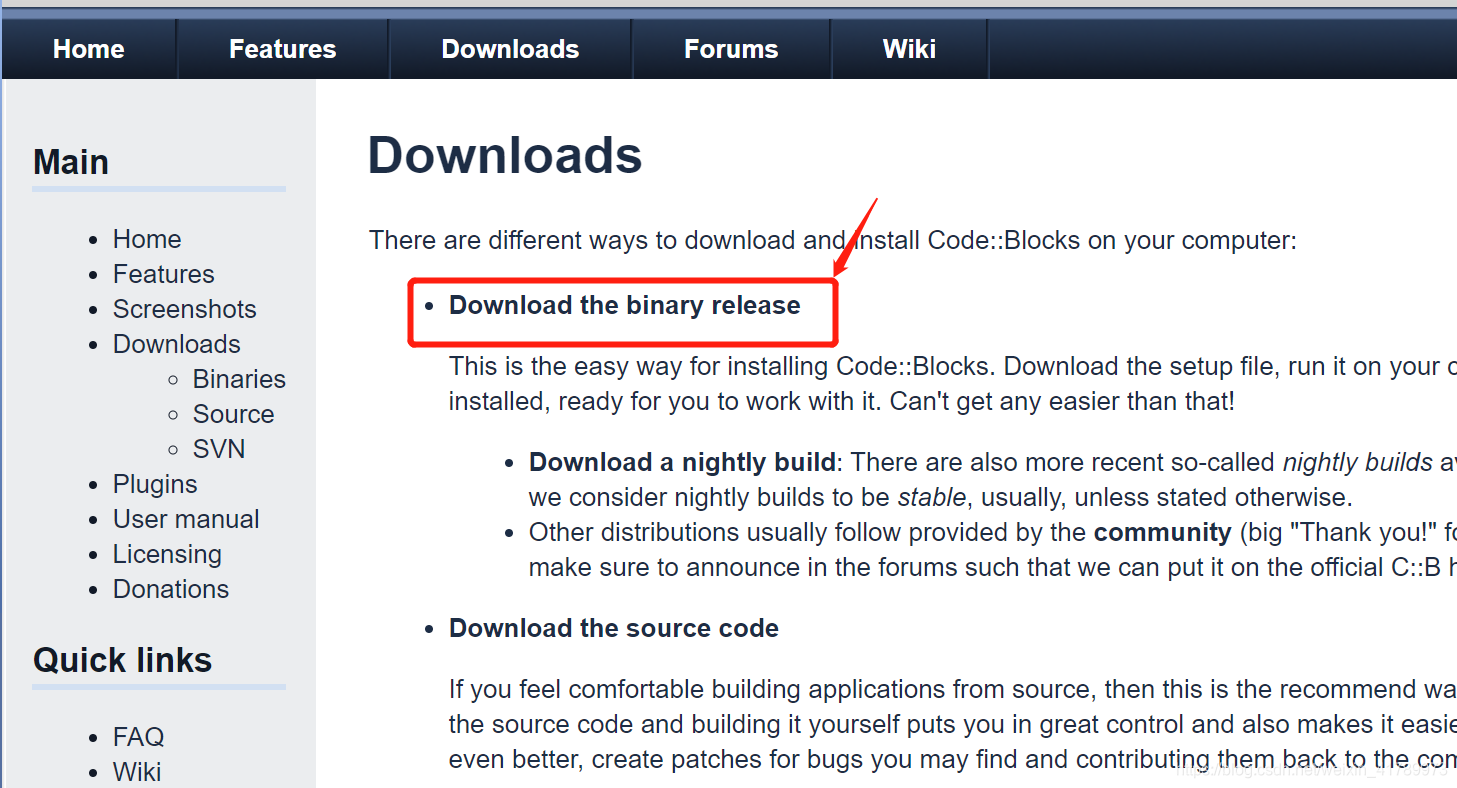Screen dimensions: 1457x788
Task: Open Licensing link in sidebar
Action: click(167, 554)
